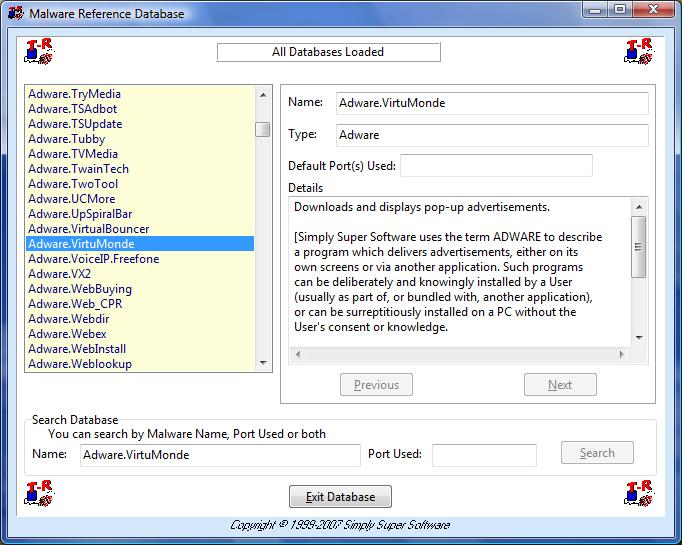This screenshot has height=545, width=682.
Task: Select Adware.TSAdbot in the list
Action: click(140, 109)
